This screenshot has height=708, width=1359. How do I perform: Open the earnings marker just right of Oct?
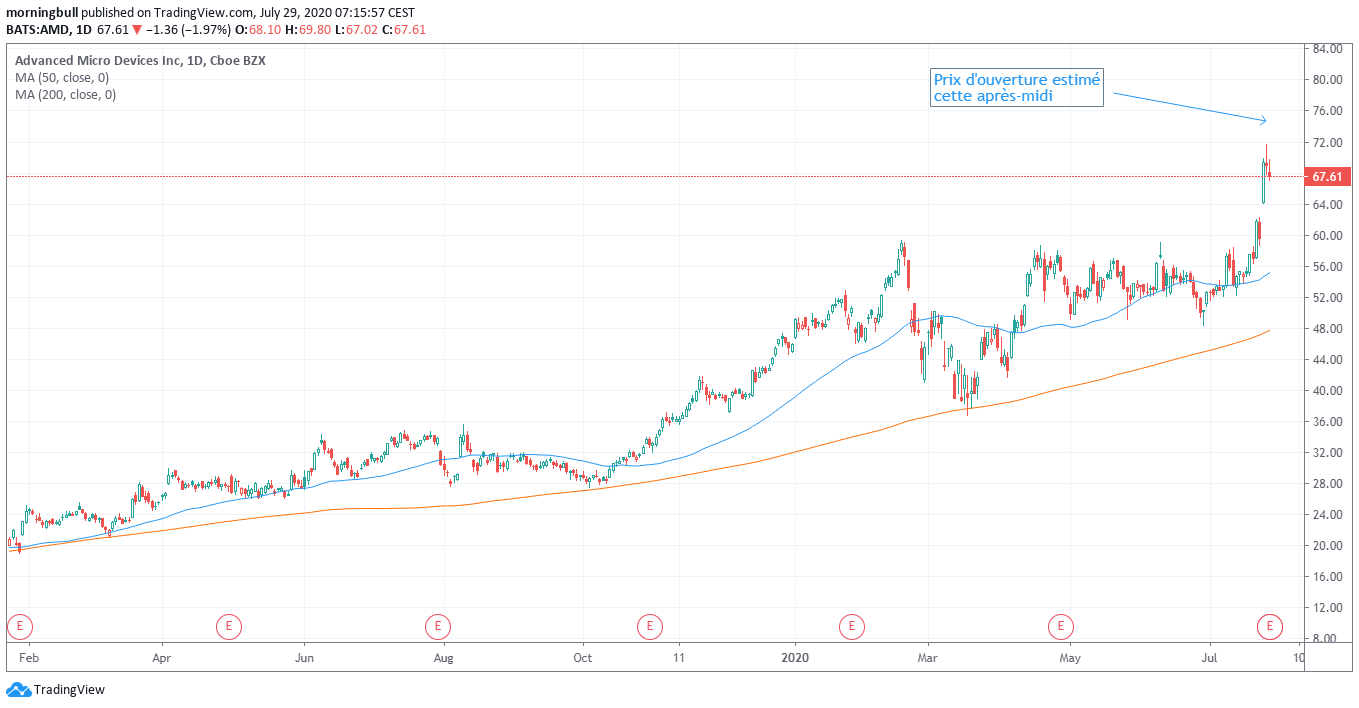click(x=649, y=627)
